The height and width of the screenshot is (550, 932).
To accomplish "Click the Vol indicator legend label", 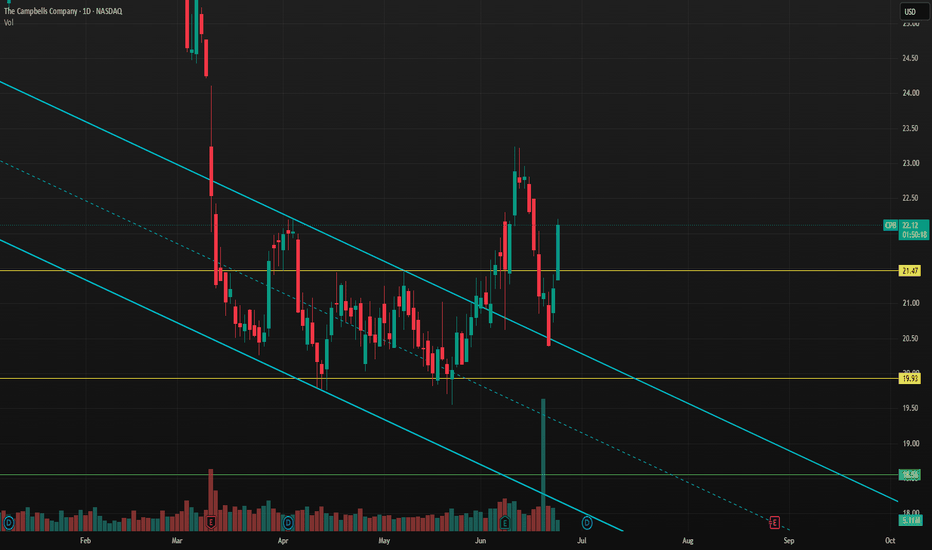I will point(8,23).
